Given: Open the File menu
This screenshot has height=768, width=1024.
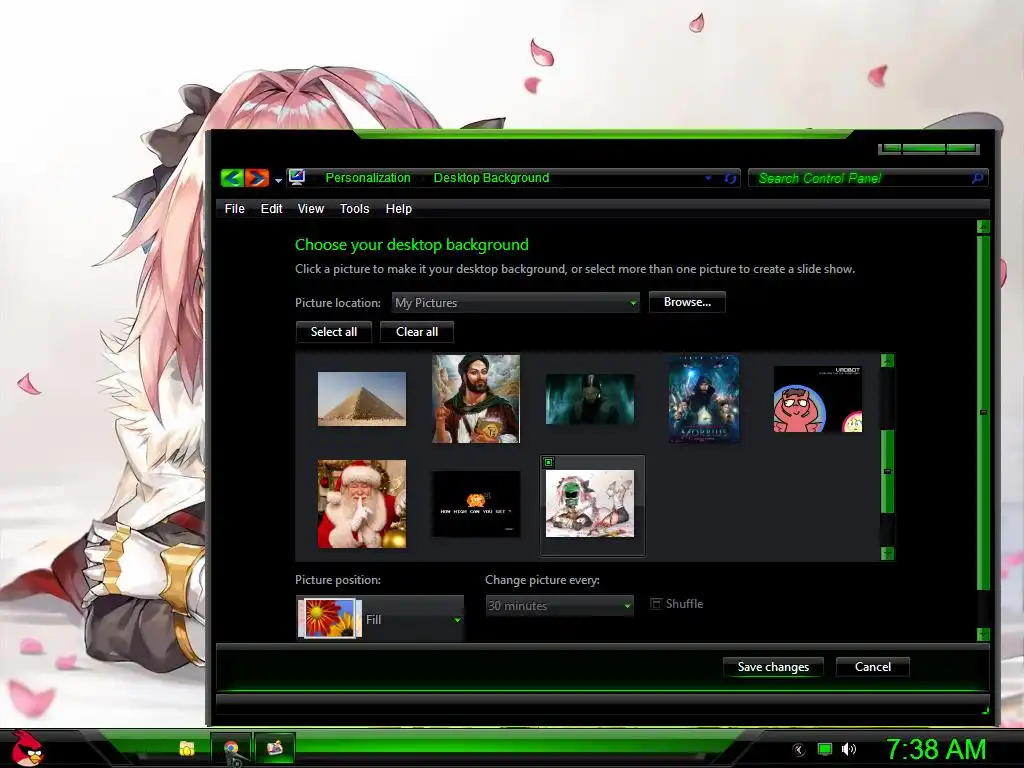Looking at the screenshot, I should click(x=234, y=208).
